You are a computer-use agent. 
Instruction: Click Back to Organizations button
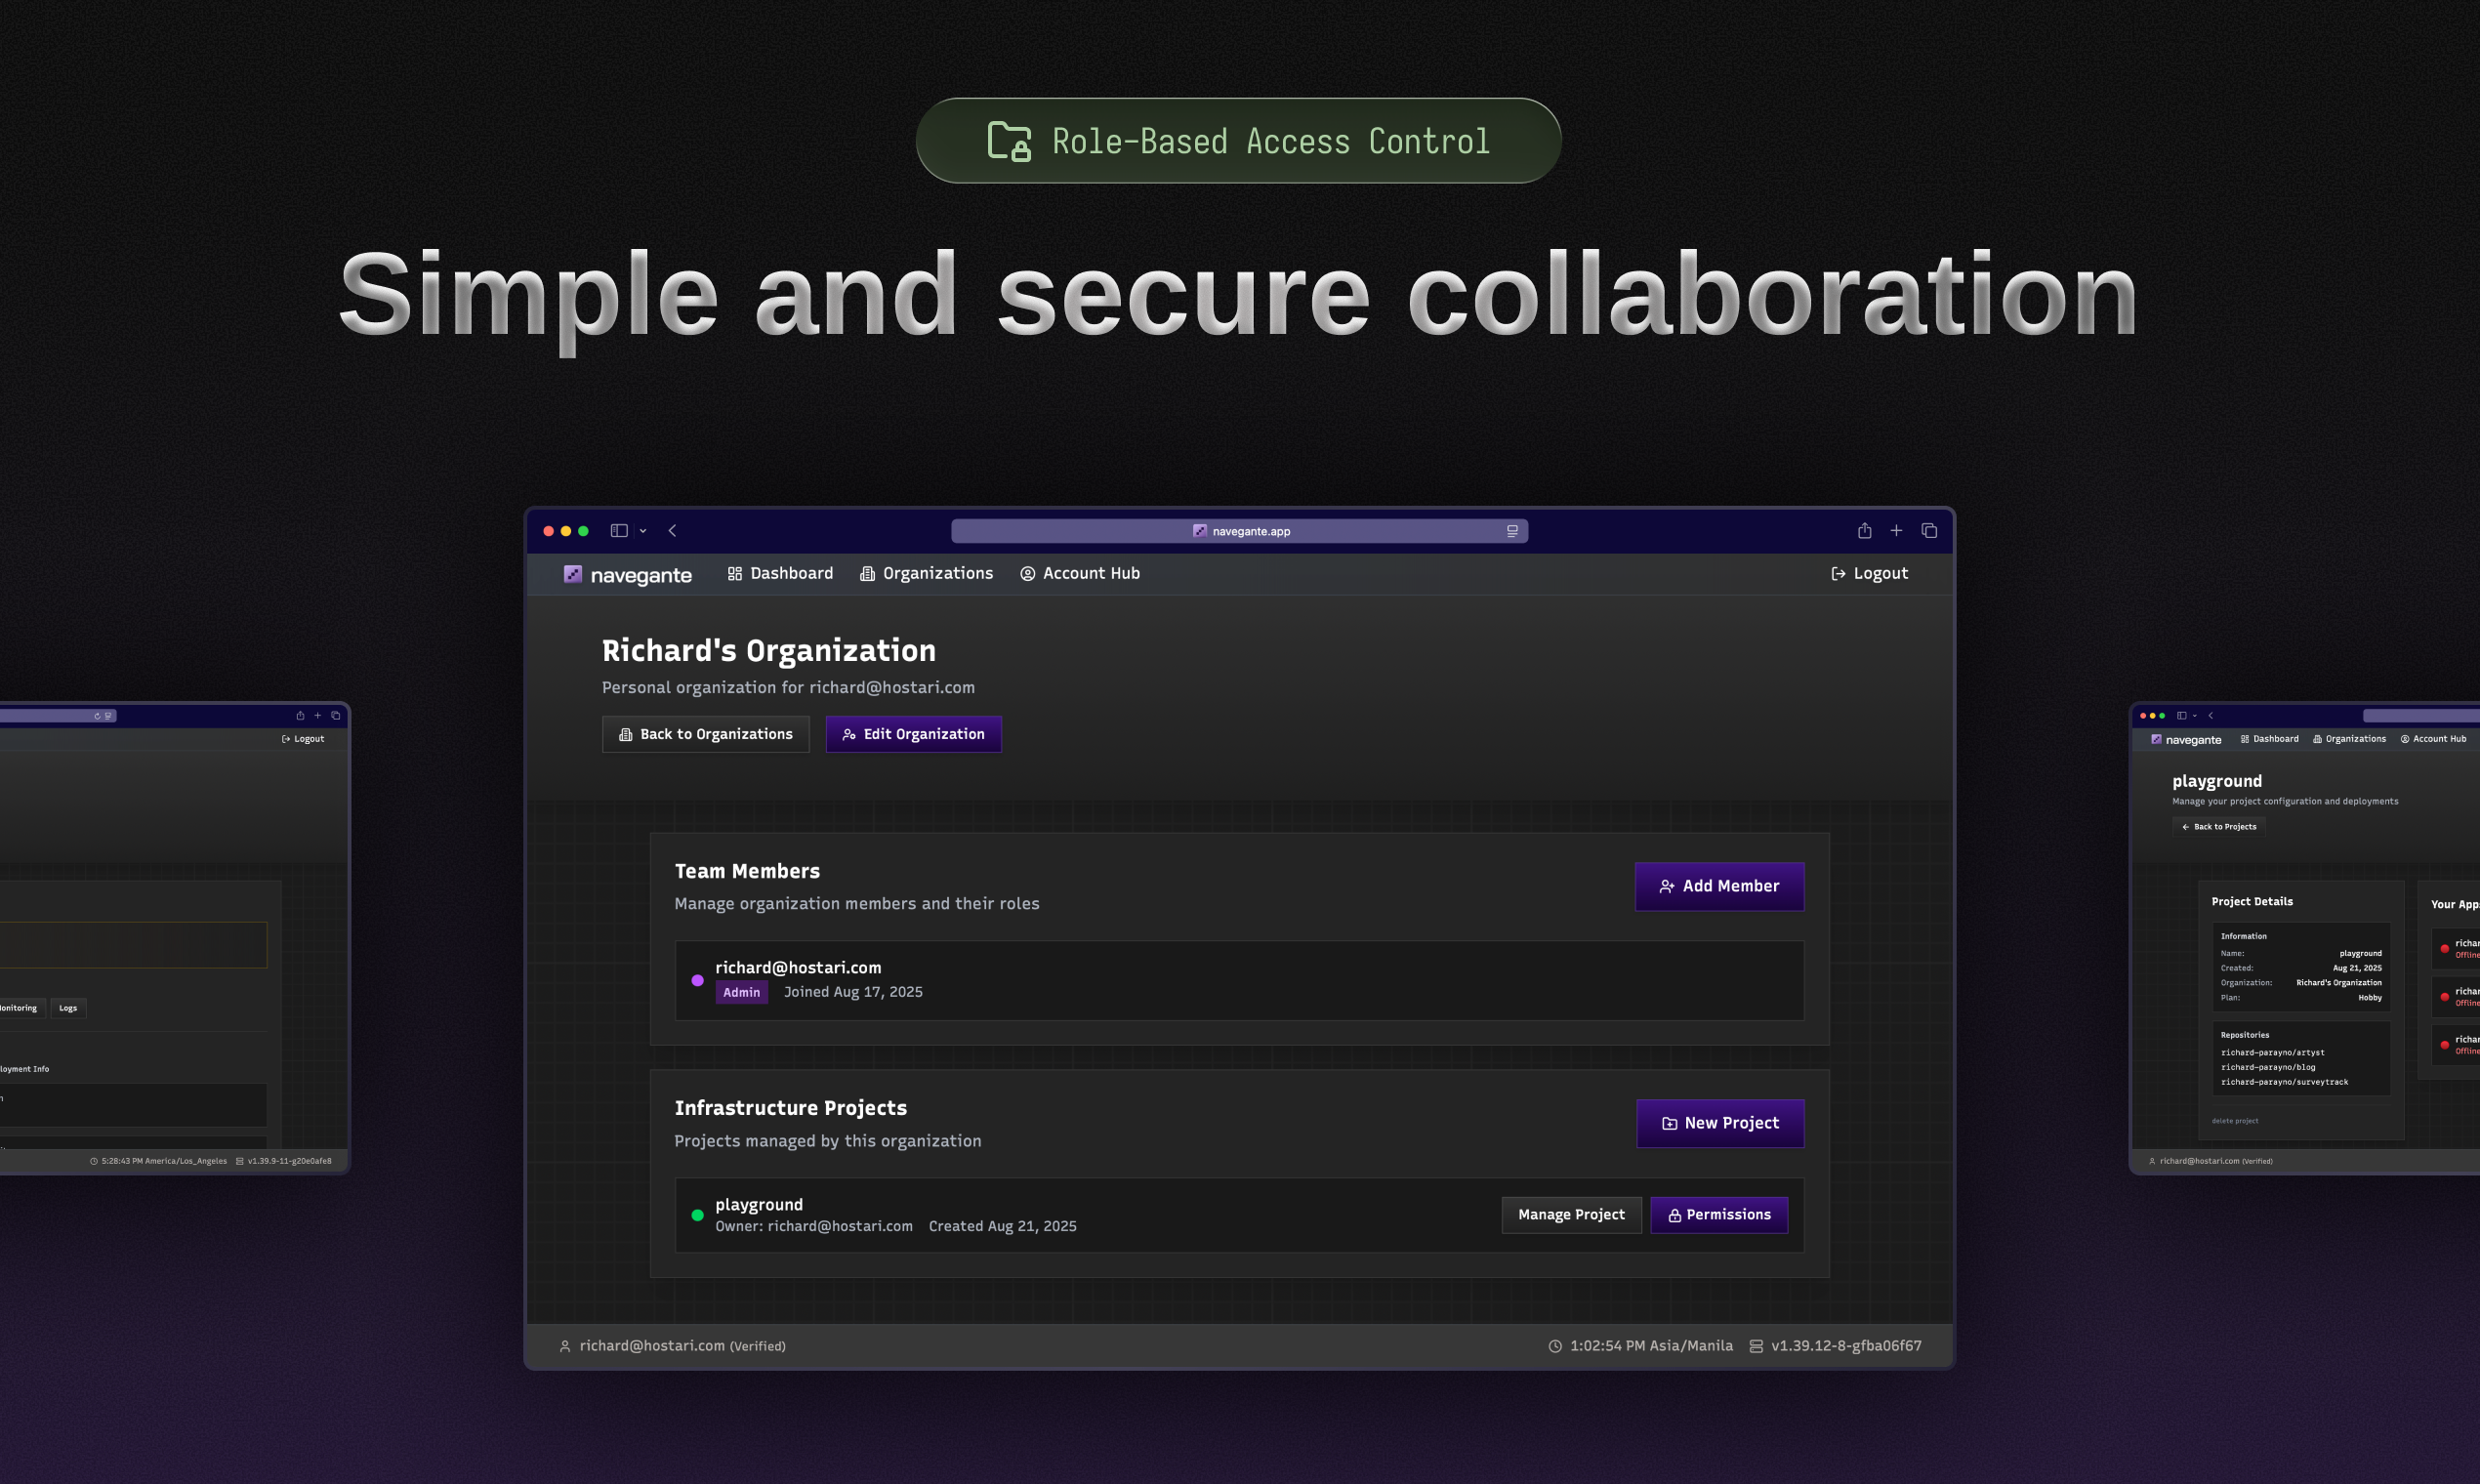click(705, 734)
